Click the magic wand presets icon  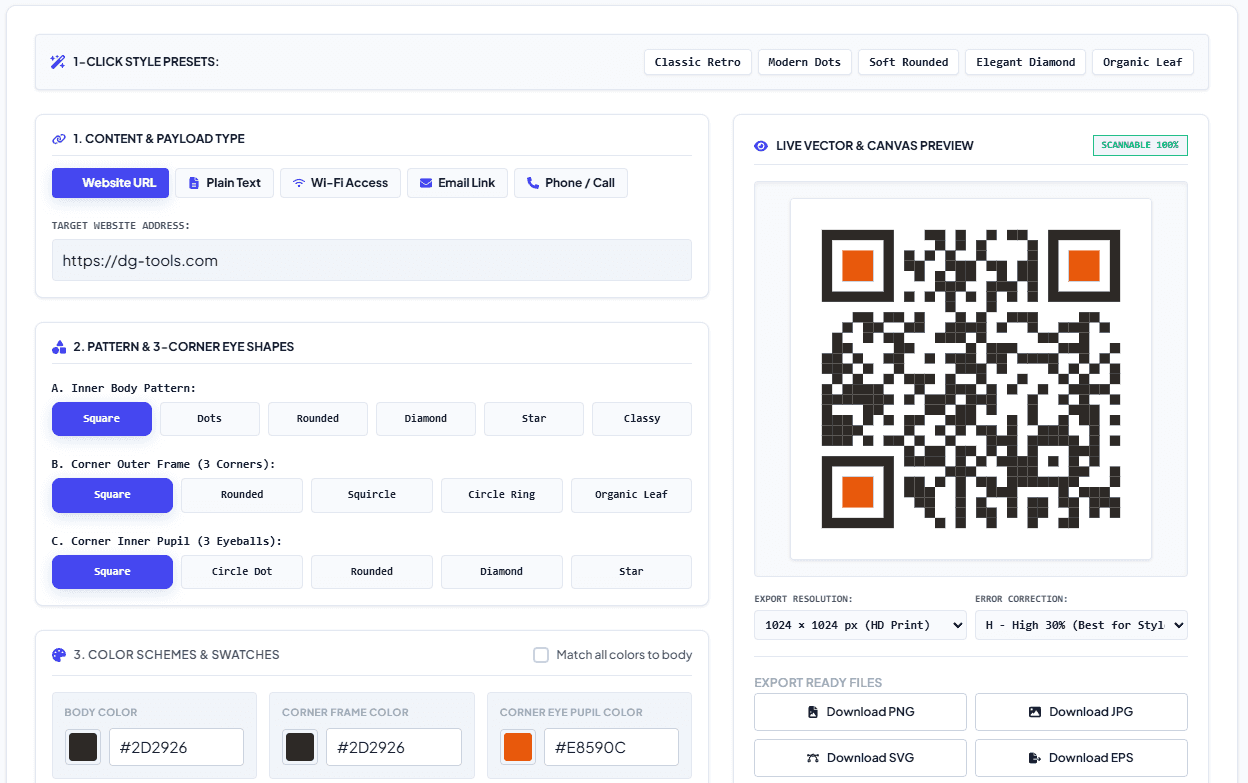click(x=58, y=62)
